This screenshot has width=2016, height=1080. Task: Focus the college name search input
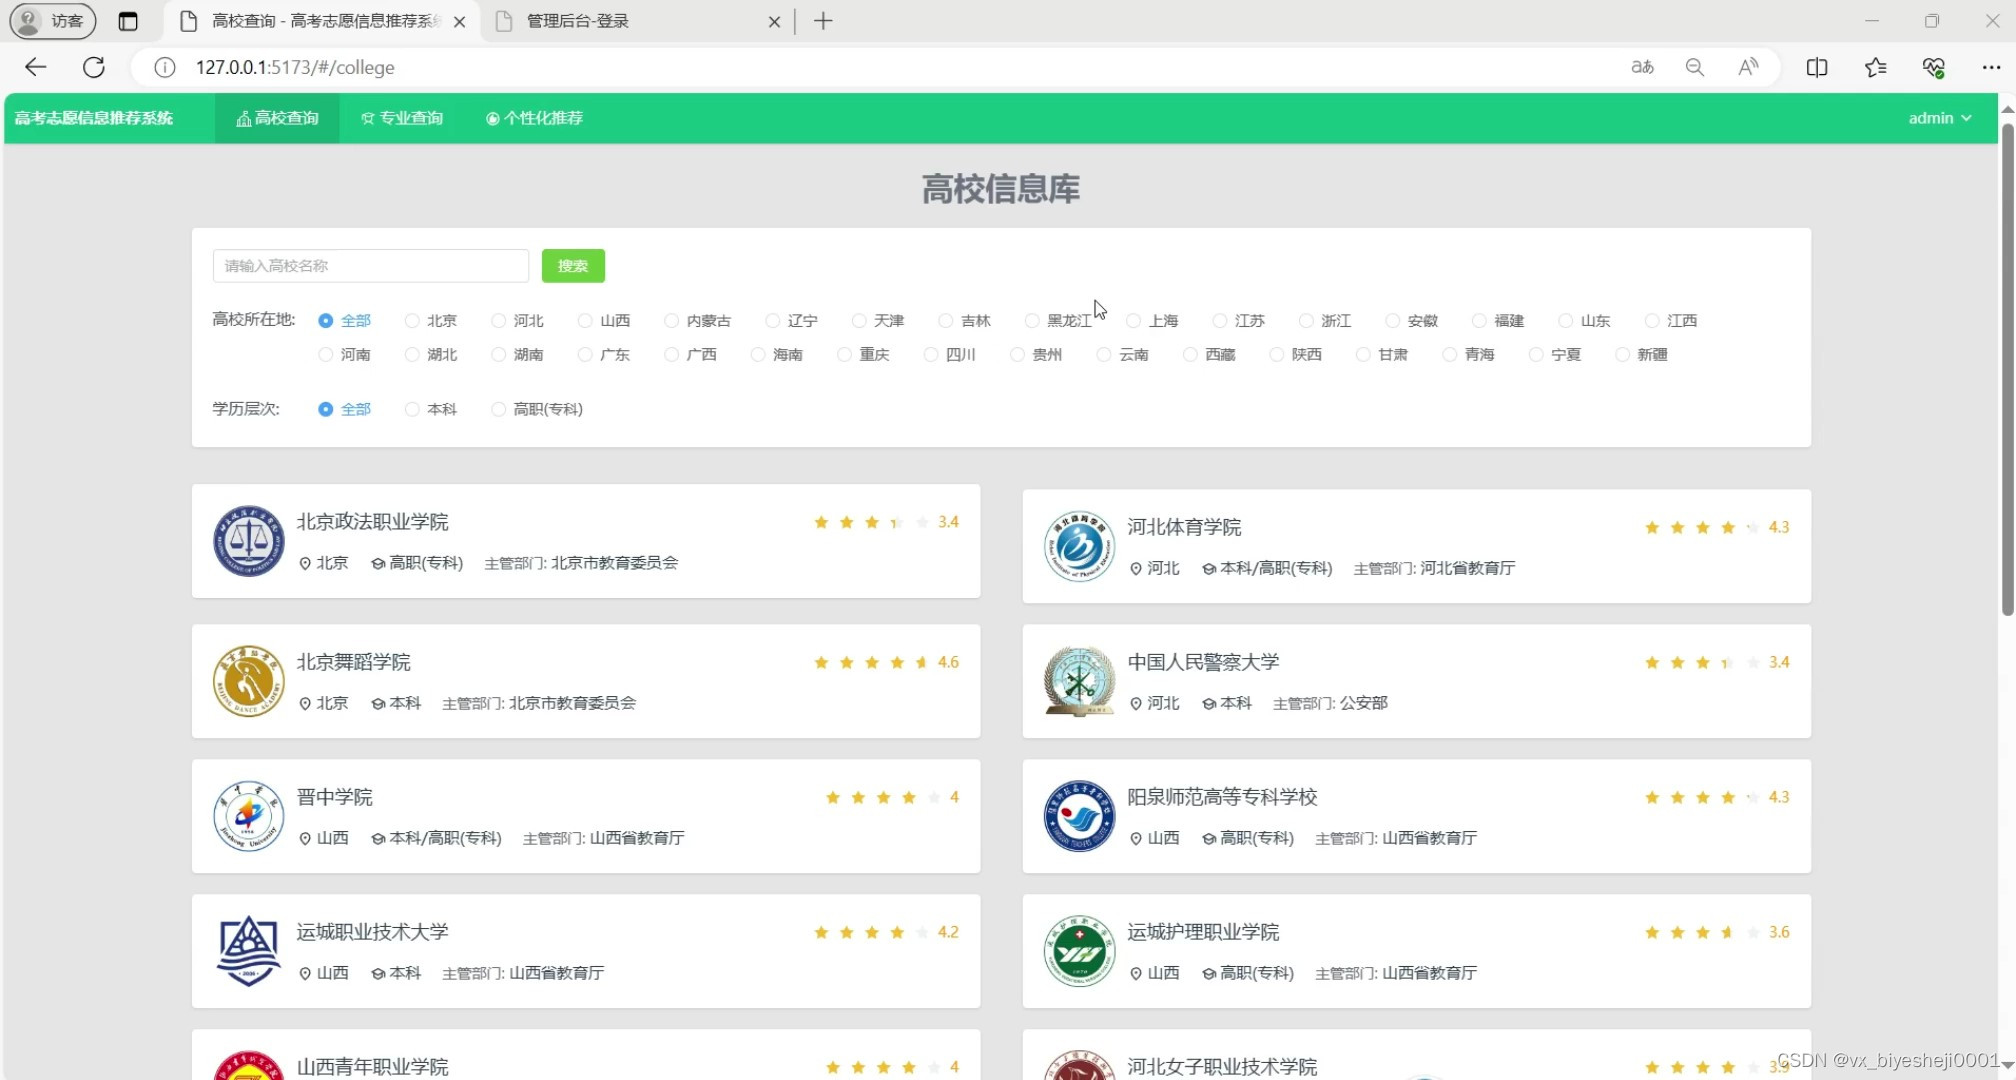click(x=370, y=265)
